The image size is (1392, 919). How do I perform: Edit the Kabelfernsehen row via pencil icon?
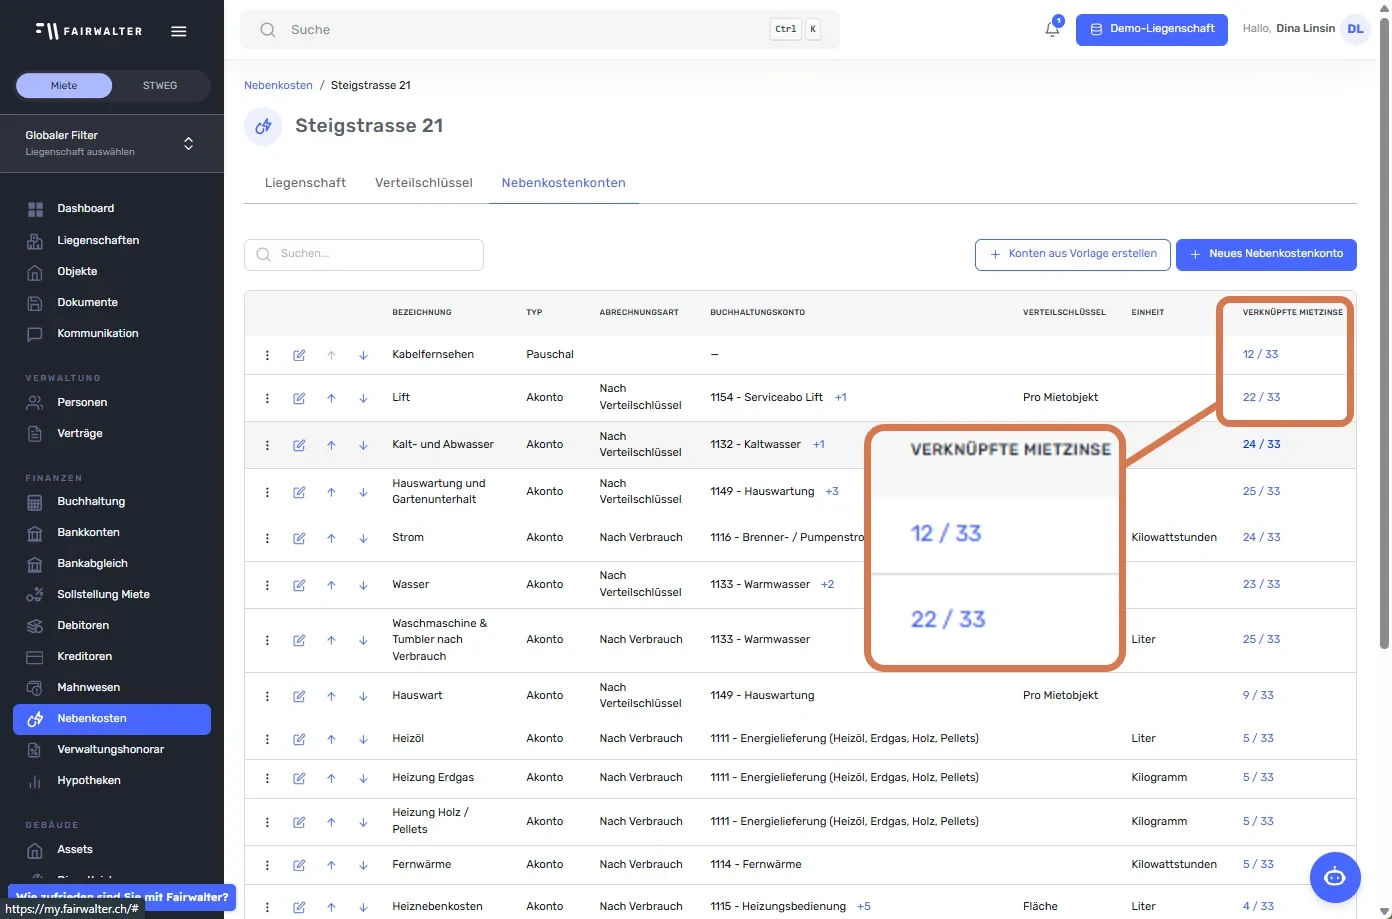[299, 355]
